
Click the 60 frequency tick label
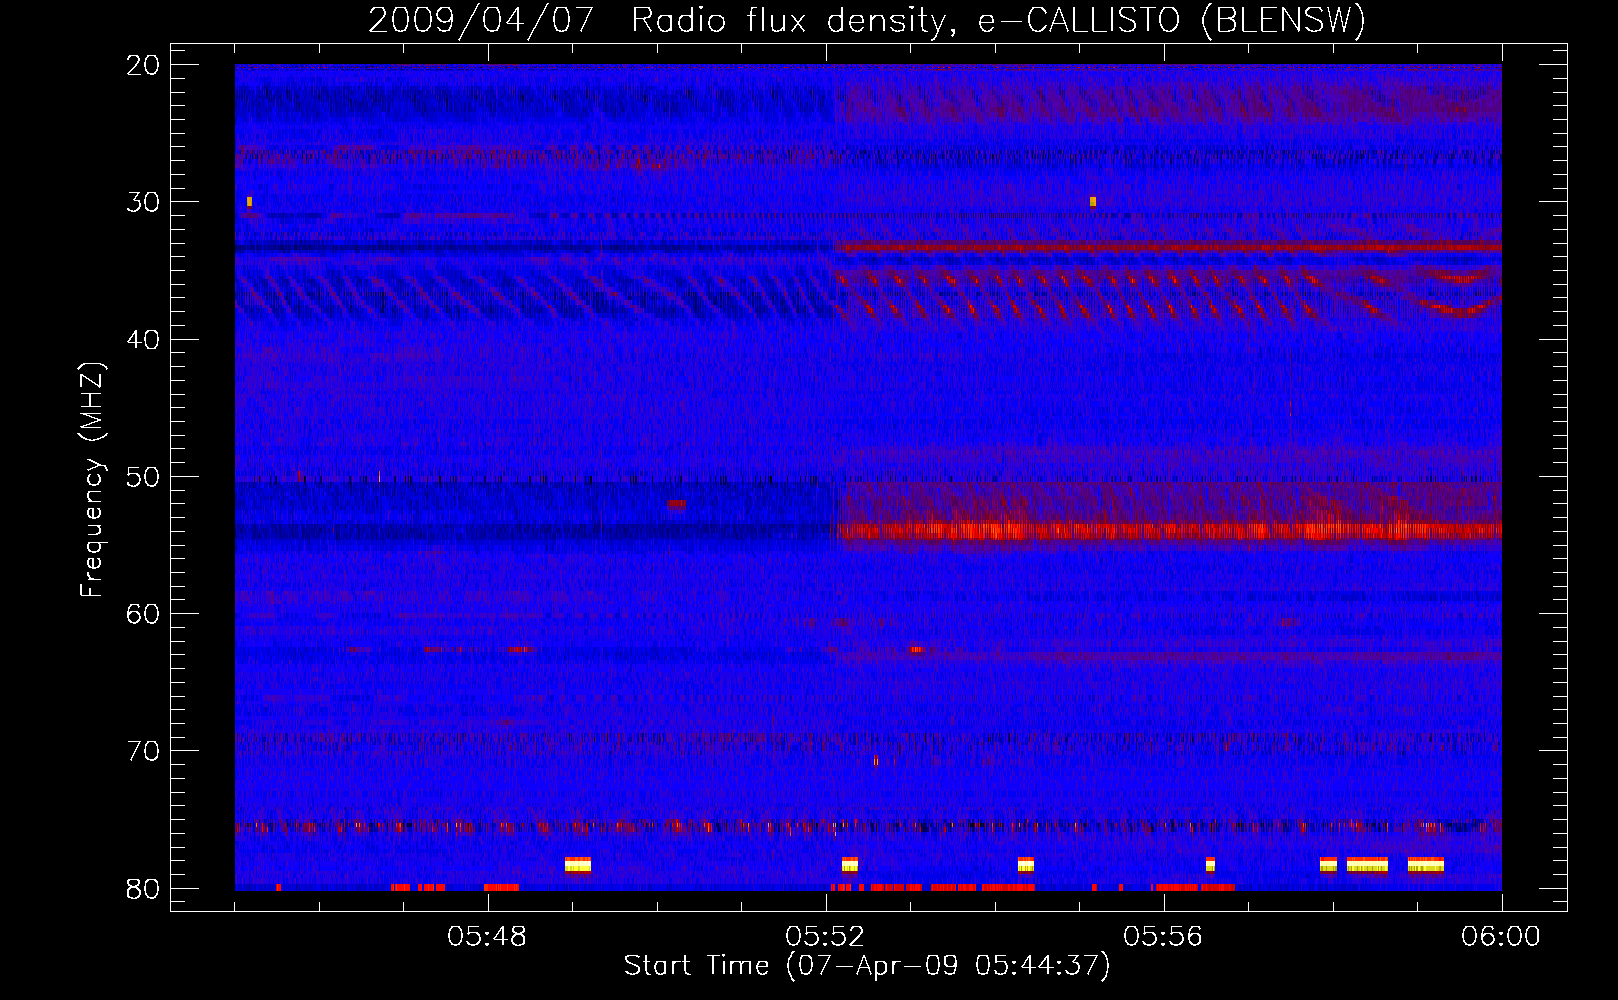coord(143,614)
